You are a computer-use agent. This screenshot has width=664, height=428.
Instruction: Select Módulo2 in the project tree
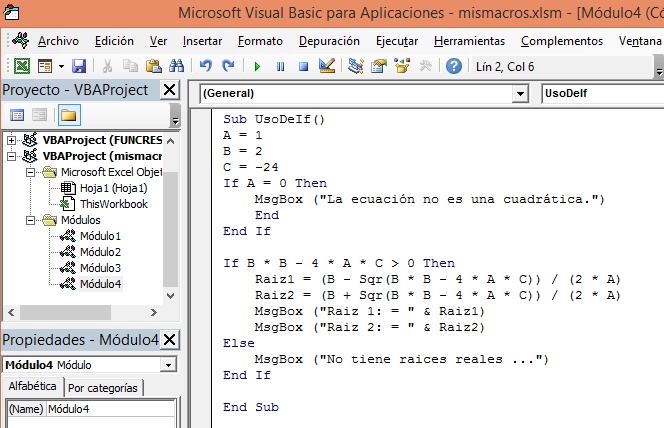(100, 252)
